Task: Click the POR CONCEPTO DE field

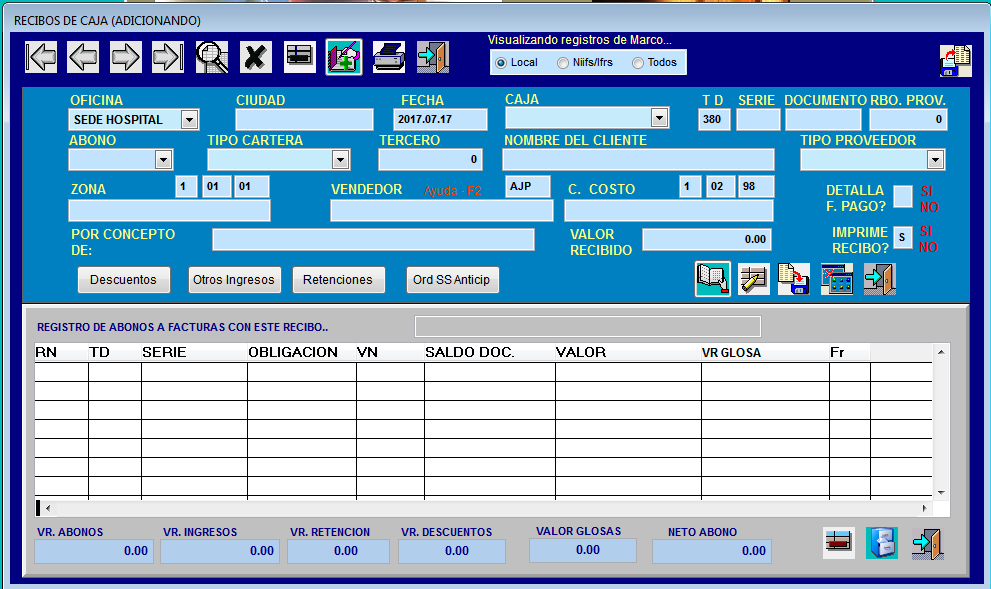Action: point(373,240)
